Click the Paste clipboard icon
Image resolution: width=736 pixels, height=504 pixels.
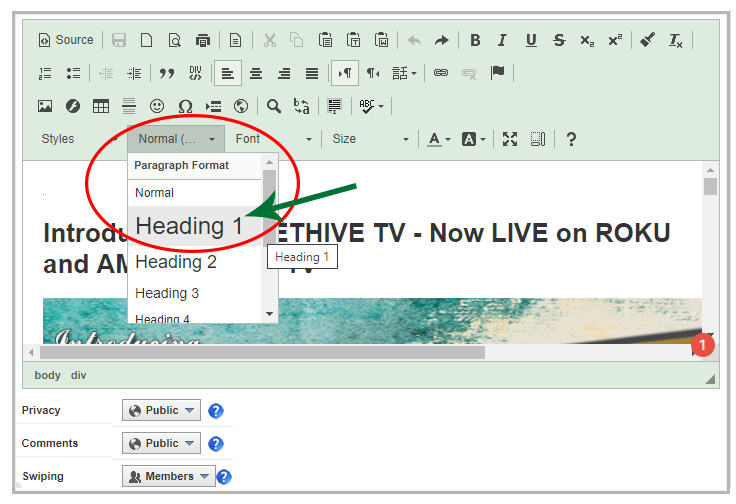(x=325, y=40)
